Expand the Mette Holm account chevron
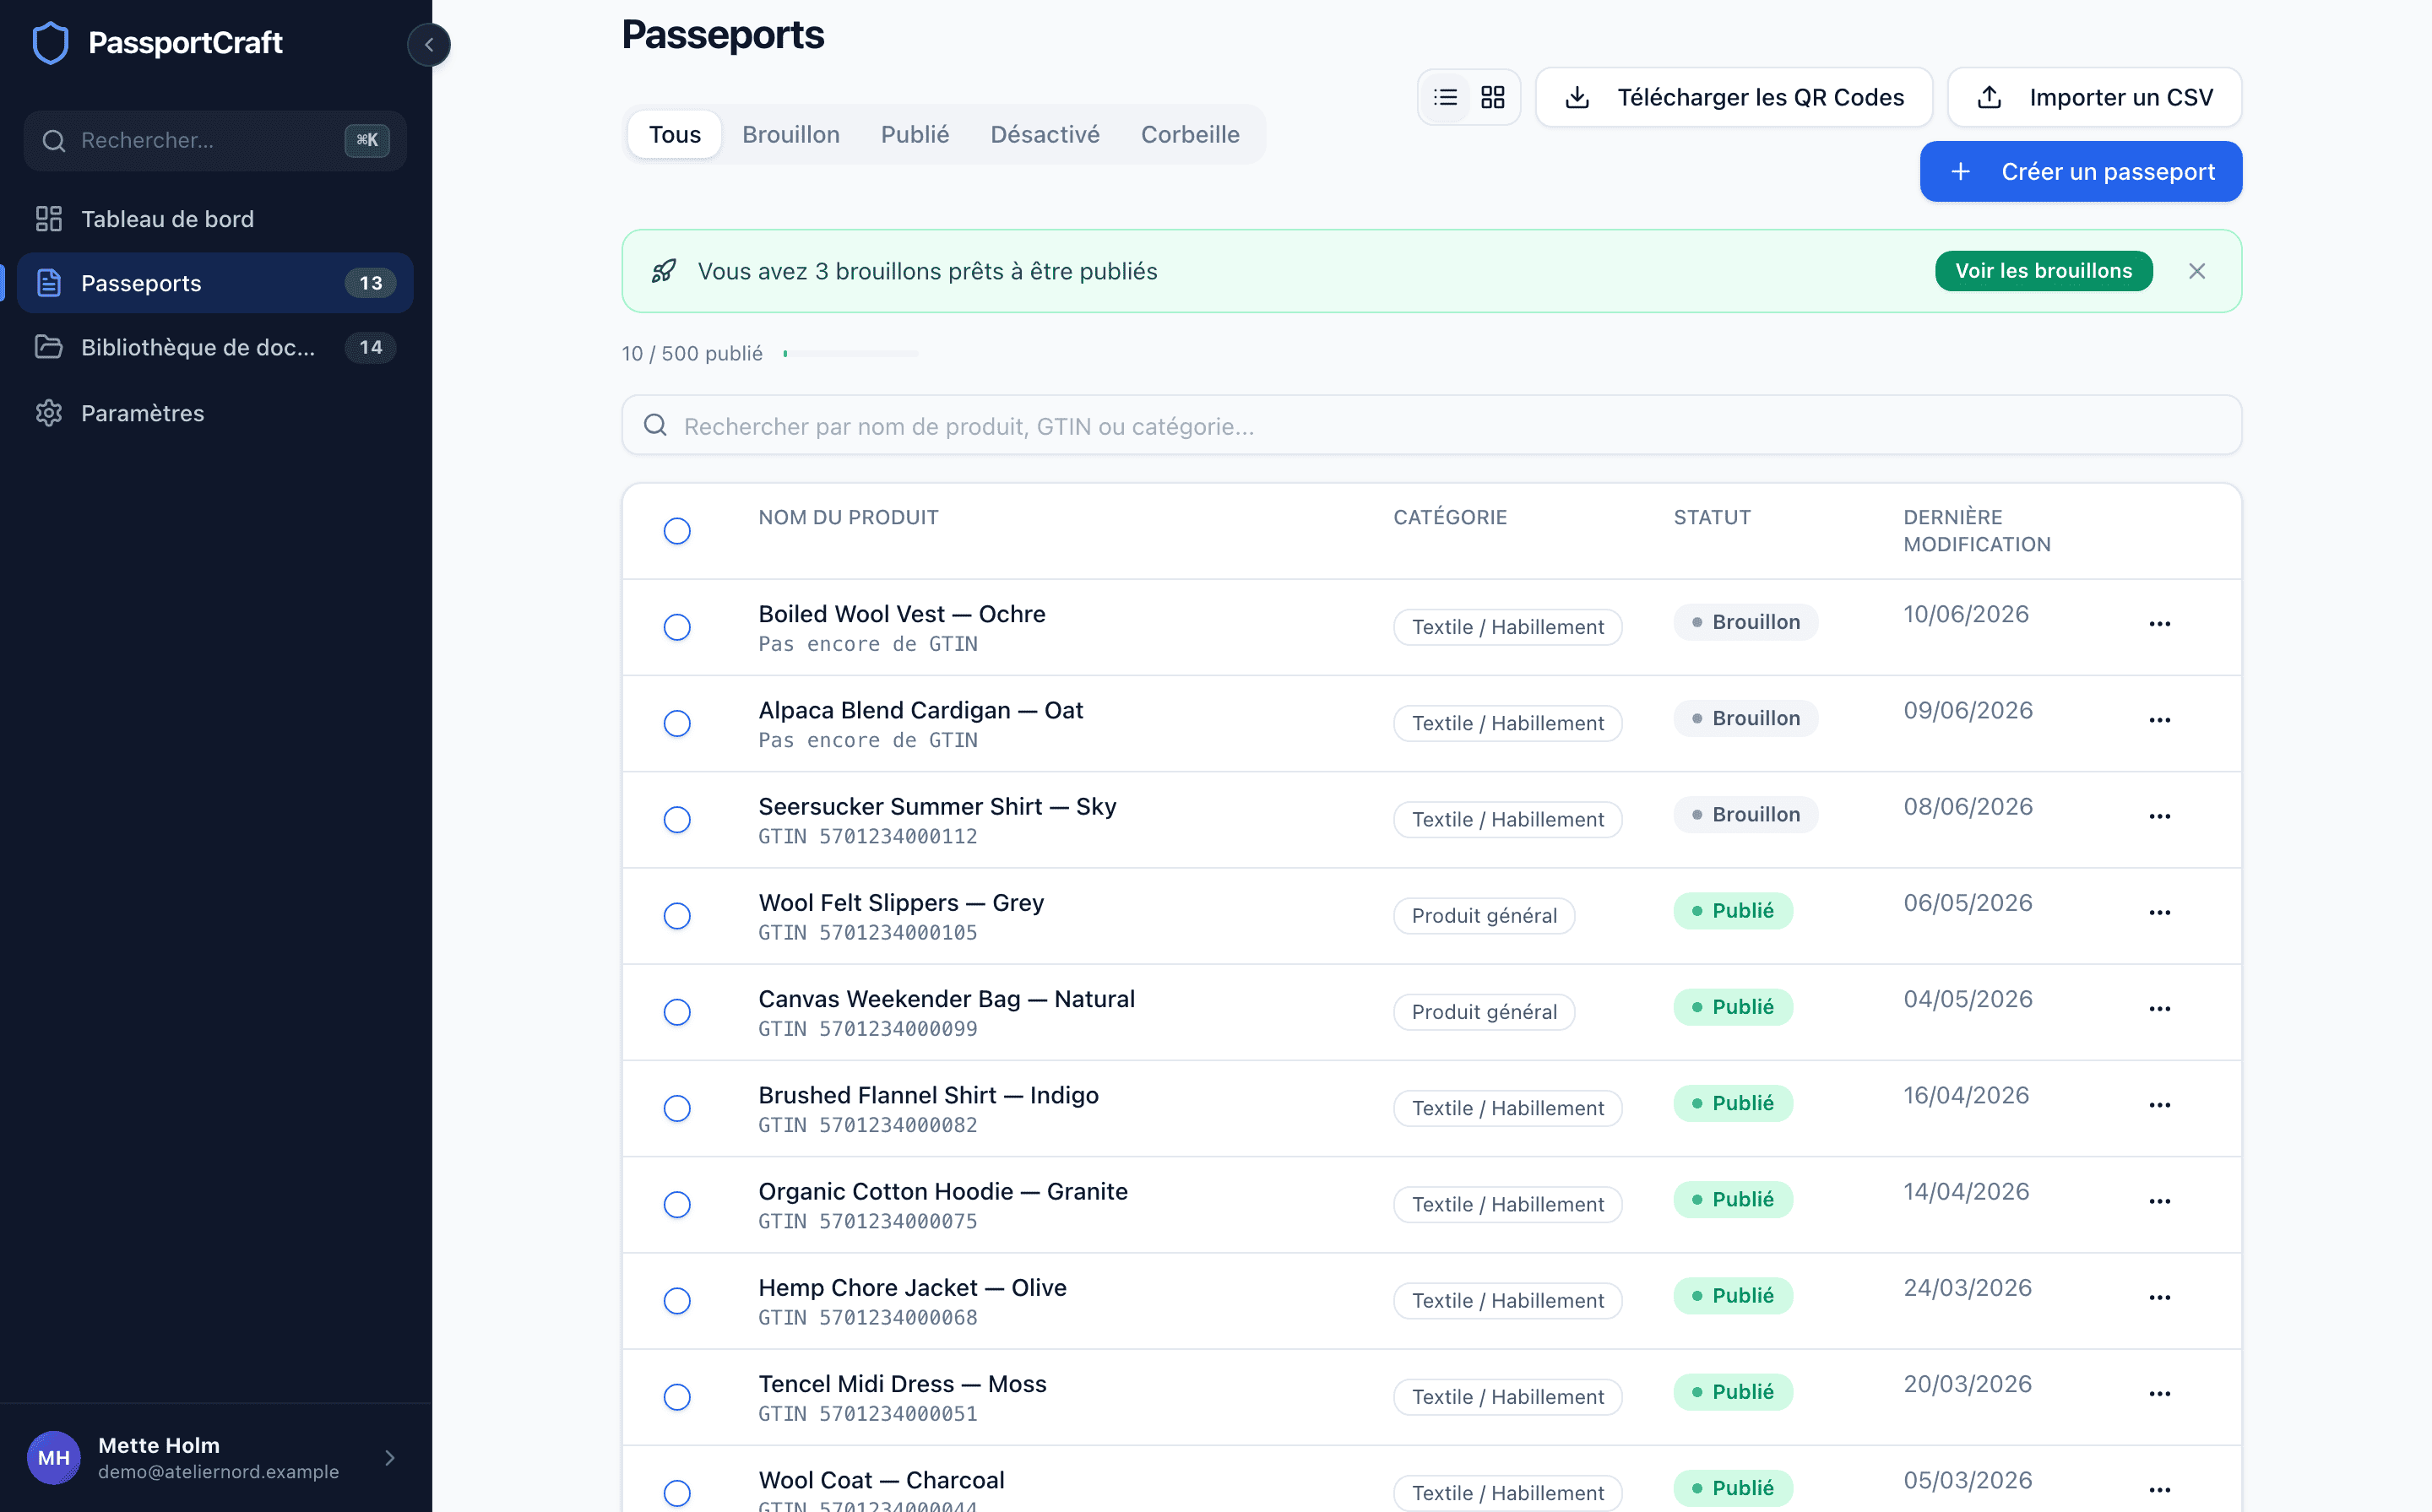The image size is (2432, 1512). [x=390, y=1458]
